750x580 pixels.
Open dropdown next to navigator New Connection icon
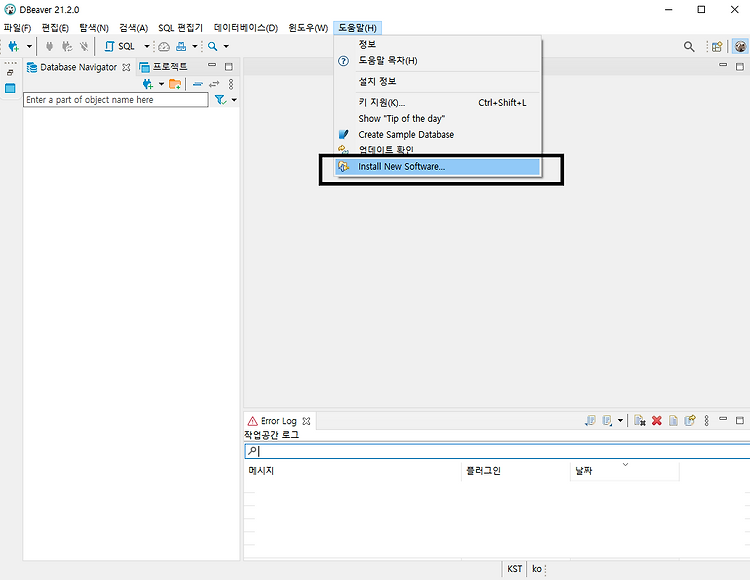click(161, 84)
